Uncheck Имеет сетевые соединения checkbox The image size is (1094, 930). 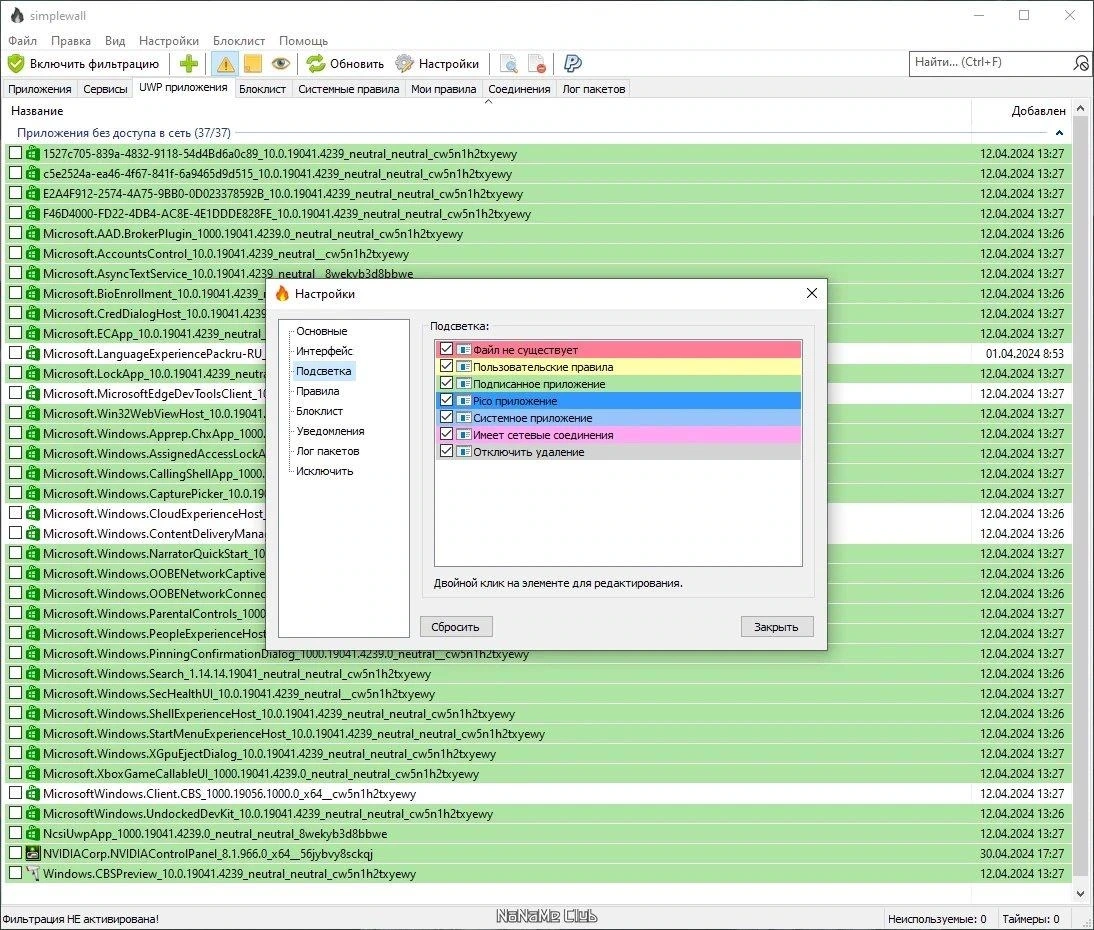coord(447,434)
